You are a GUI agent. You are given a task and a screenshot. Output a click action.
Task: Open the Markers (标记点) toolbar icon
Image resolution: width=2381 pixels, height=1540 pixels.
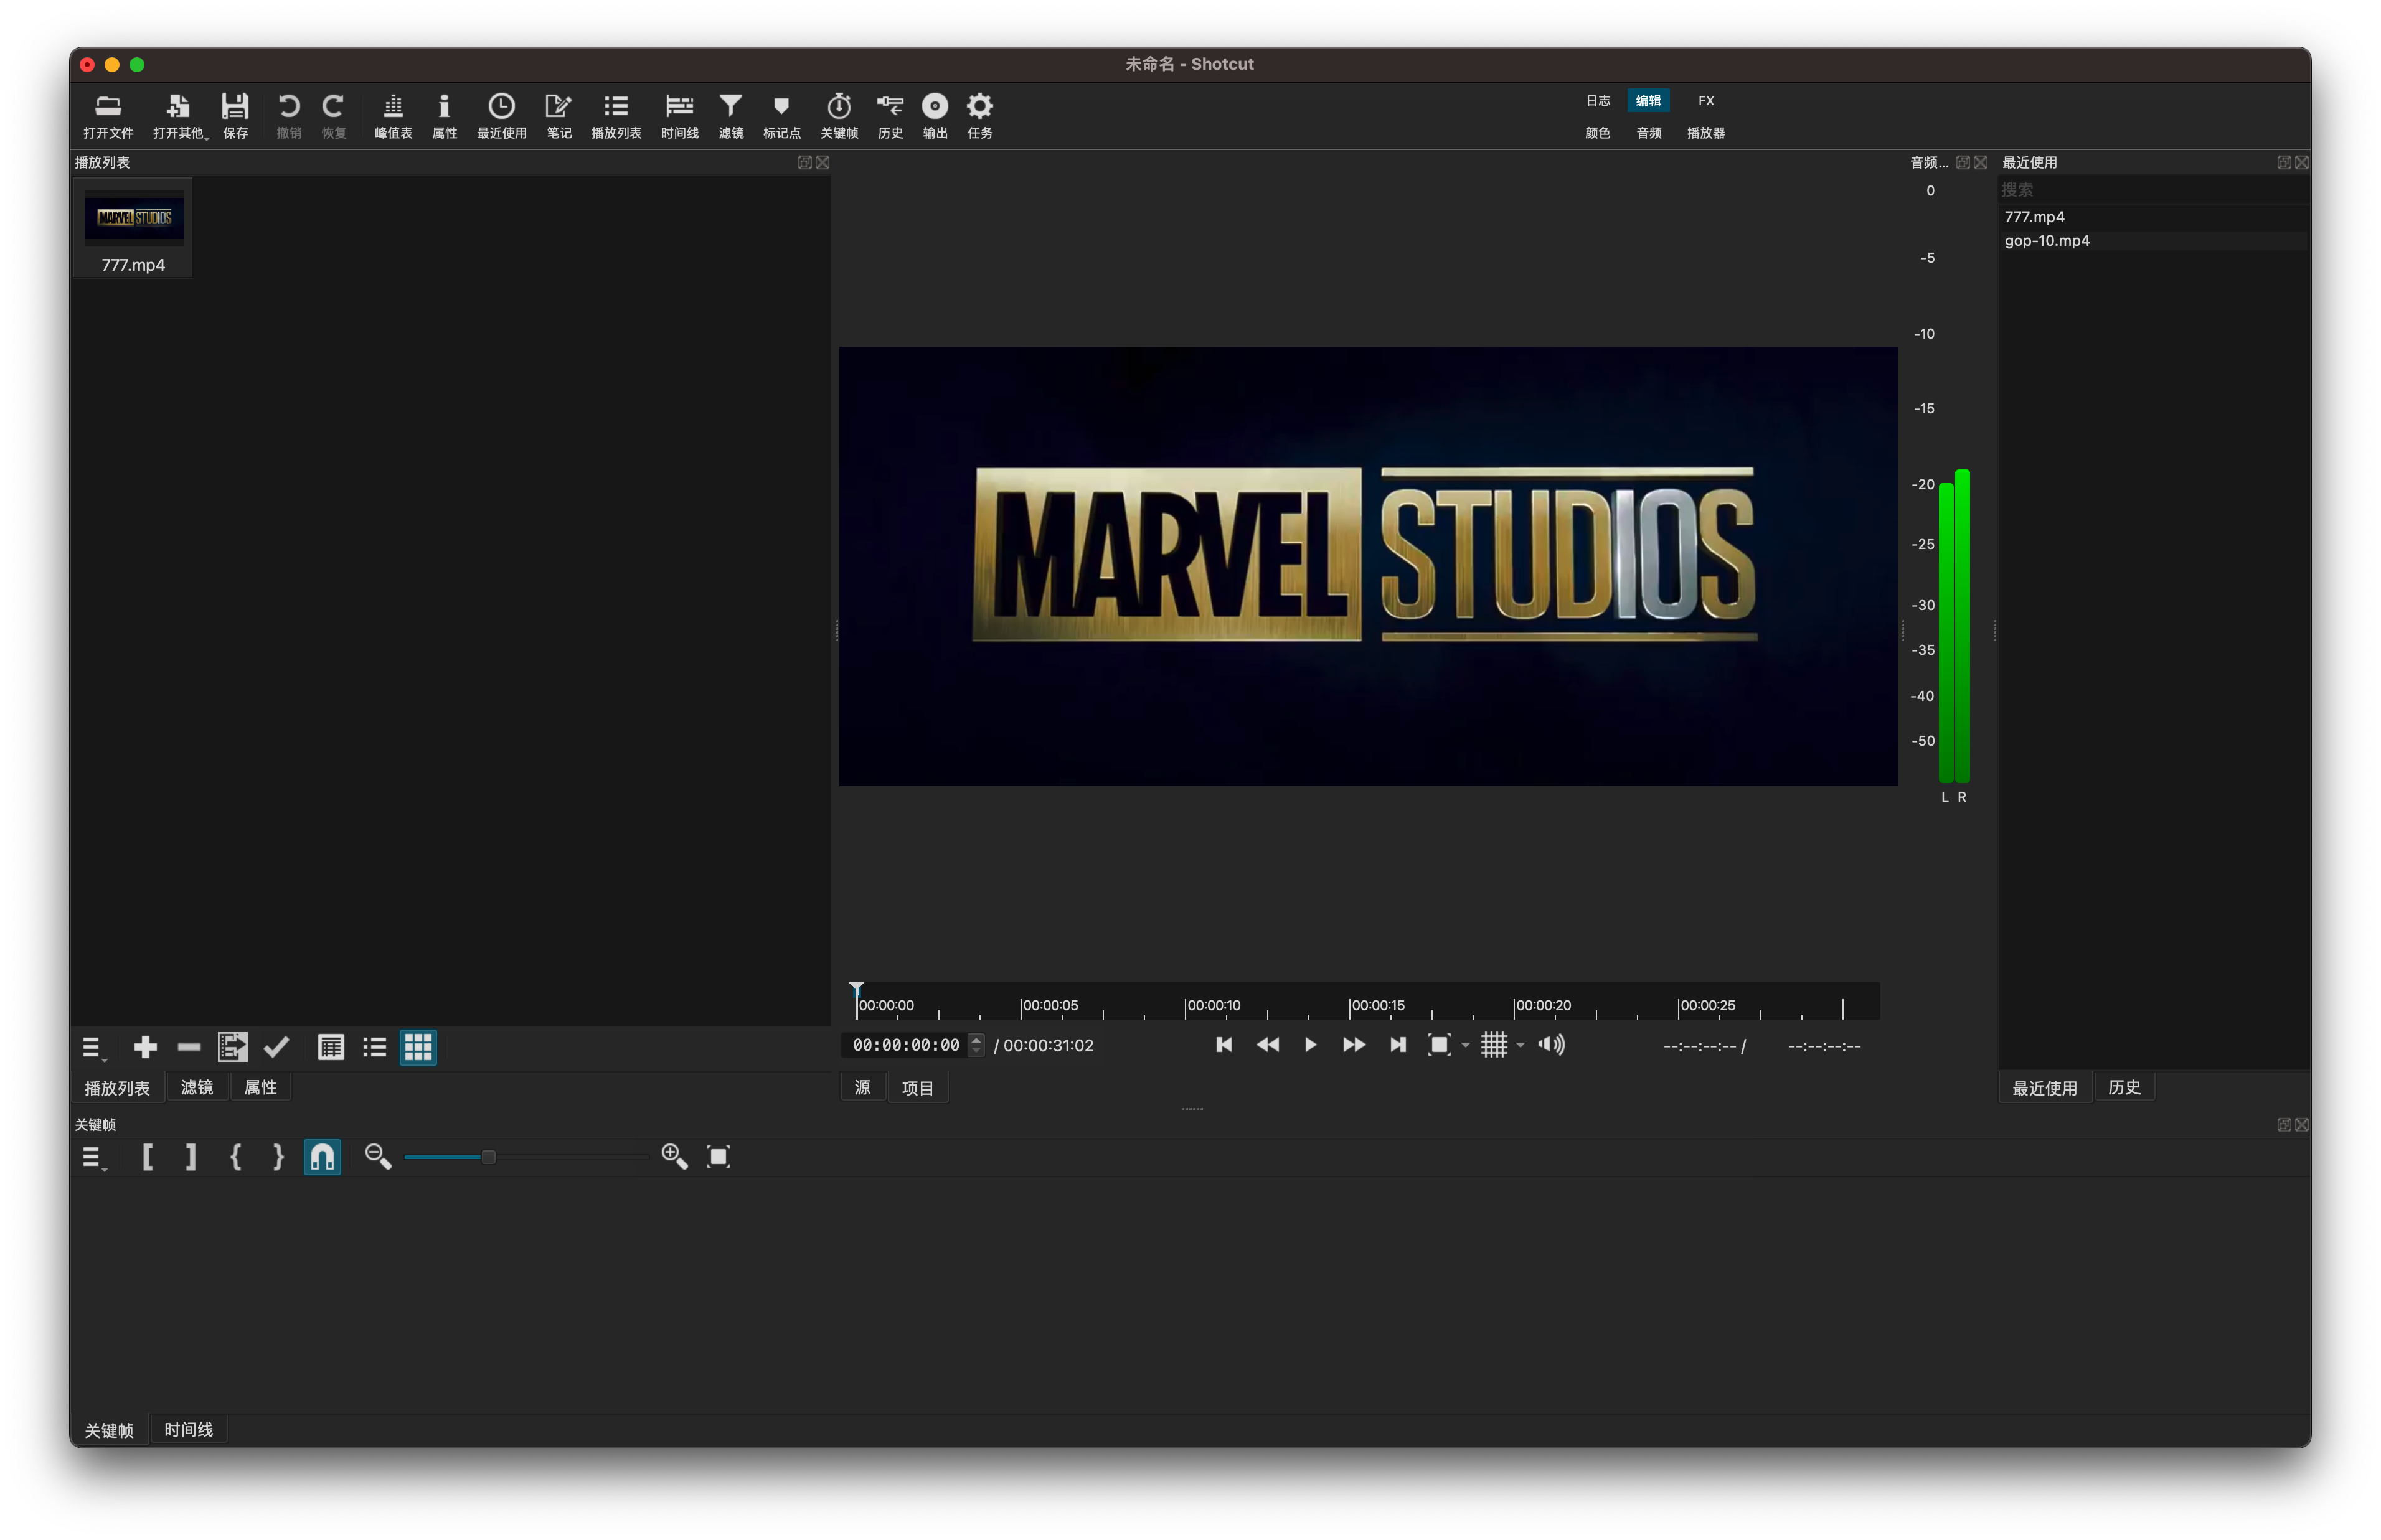781,115
